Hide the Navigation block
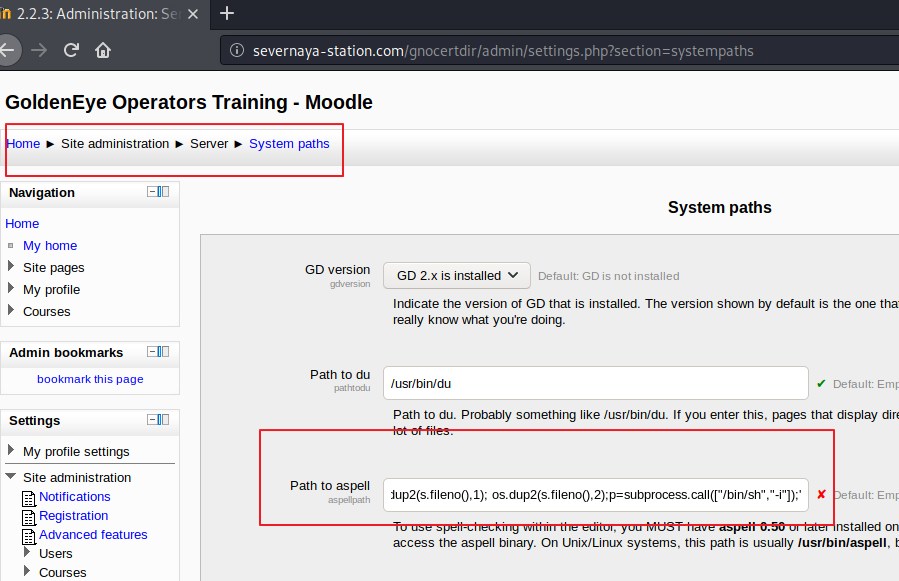The height and width of the screenshot is (581, 899). [153, 192]
